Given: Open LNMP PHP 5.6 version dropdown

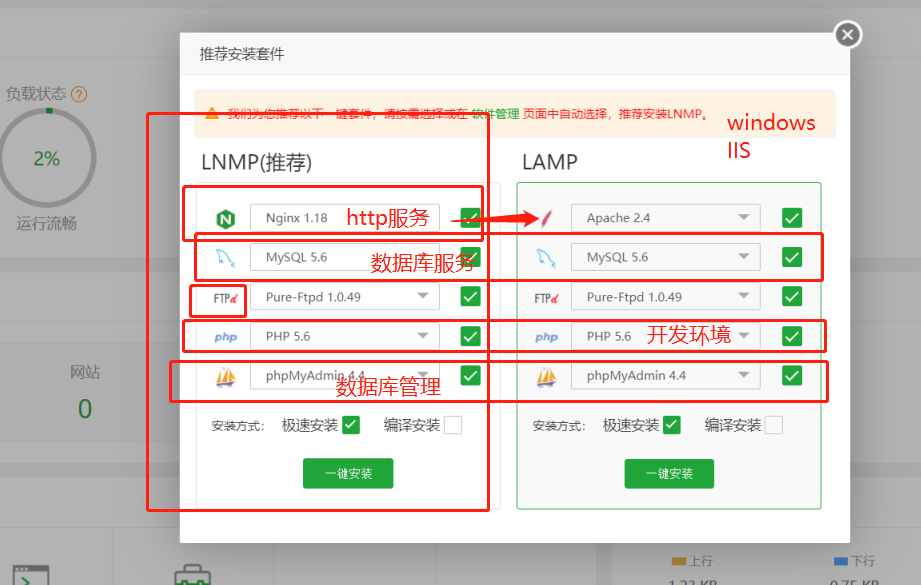Looking at the screenshot, I should (345, 336).
